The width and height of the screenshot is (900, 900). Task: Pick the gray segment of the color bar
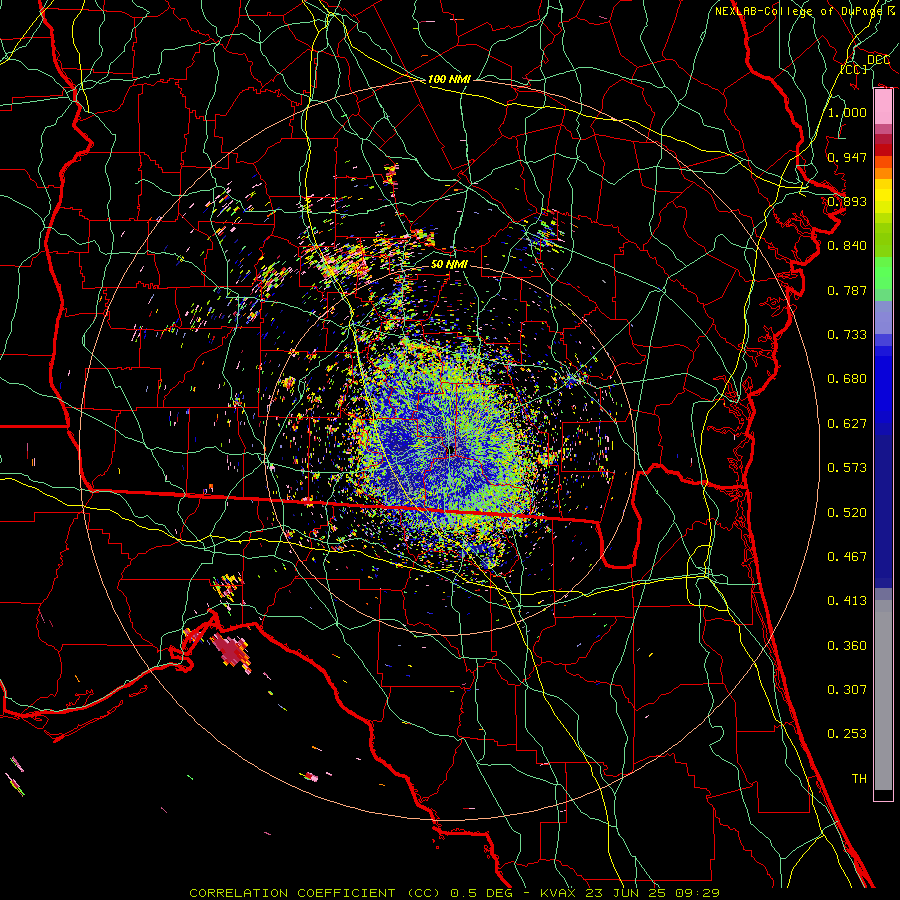coord(883,695)
